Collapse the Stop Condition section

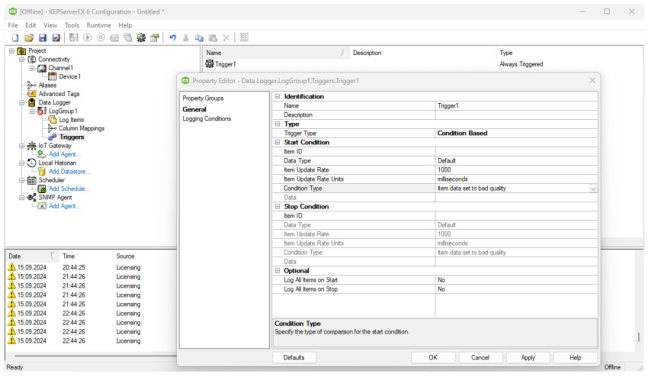click(x=277, y=206)
